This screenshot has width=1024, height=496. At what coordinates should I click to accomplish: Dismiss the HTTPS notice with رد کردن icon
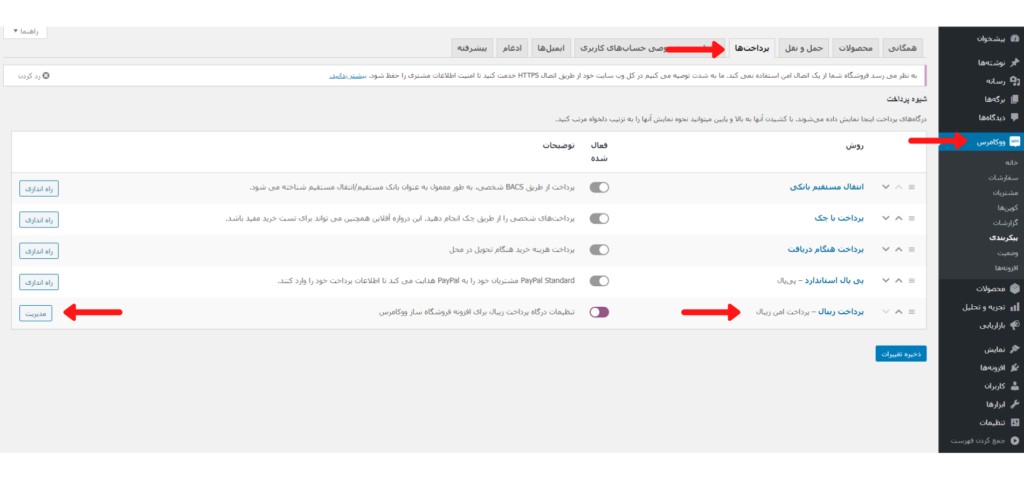coord(46,76)
